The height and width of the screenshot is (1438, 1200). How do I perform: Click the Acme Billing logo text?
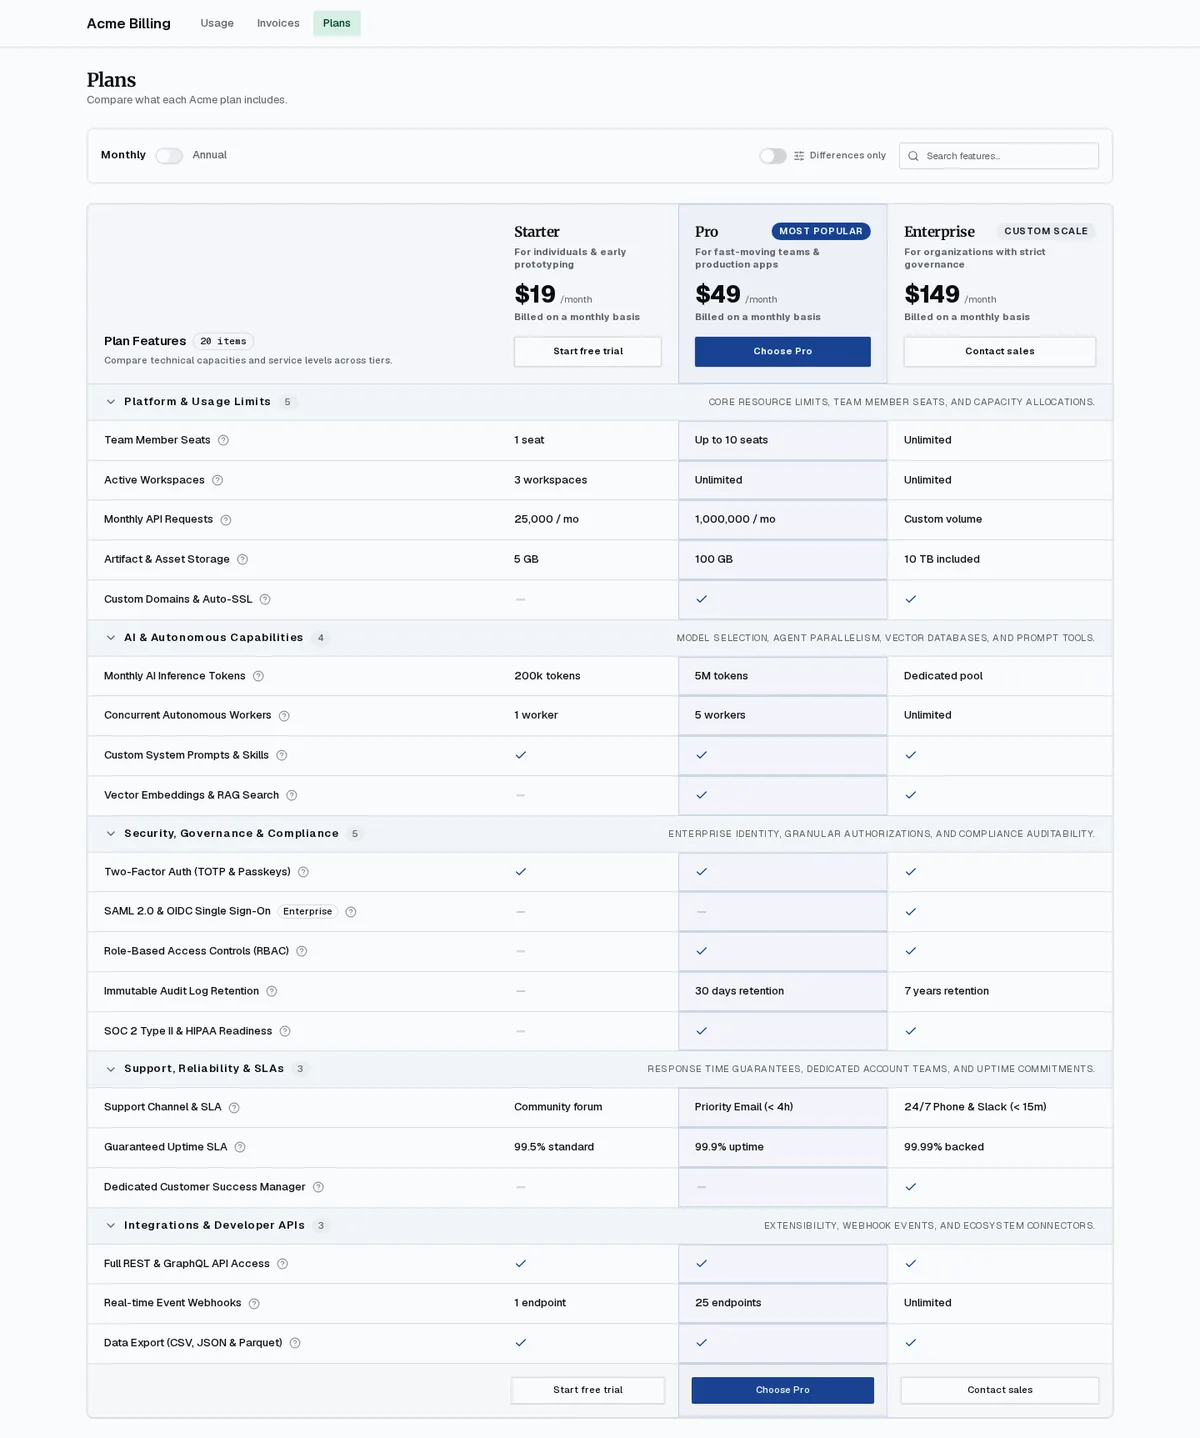click(x=129, y=23)
